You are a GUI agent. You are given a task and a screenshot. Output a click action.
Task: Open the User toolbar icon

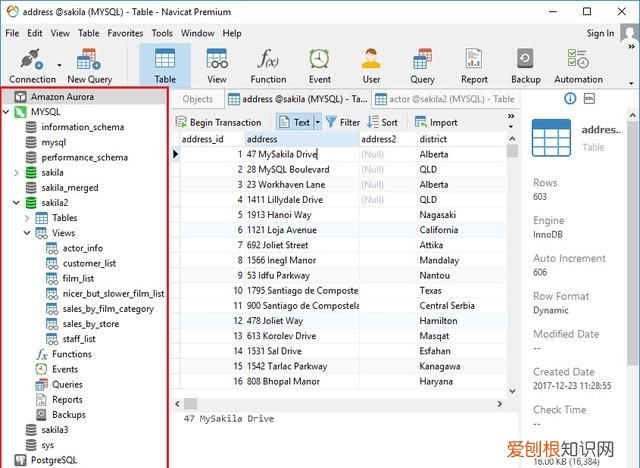pyautogui.click(x=371, y=63)
